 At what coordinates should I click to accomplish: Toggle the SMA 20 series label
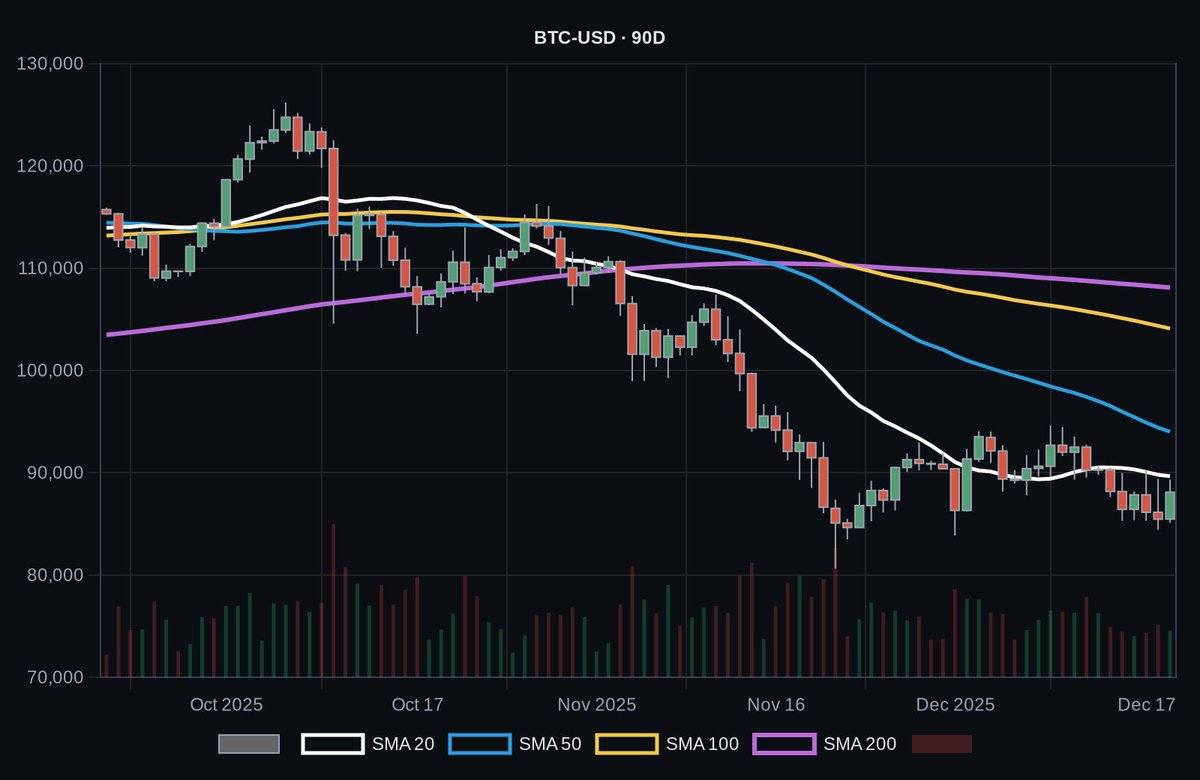404,744
